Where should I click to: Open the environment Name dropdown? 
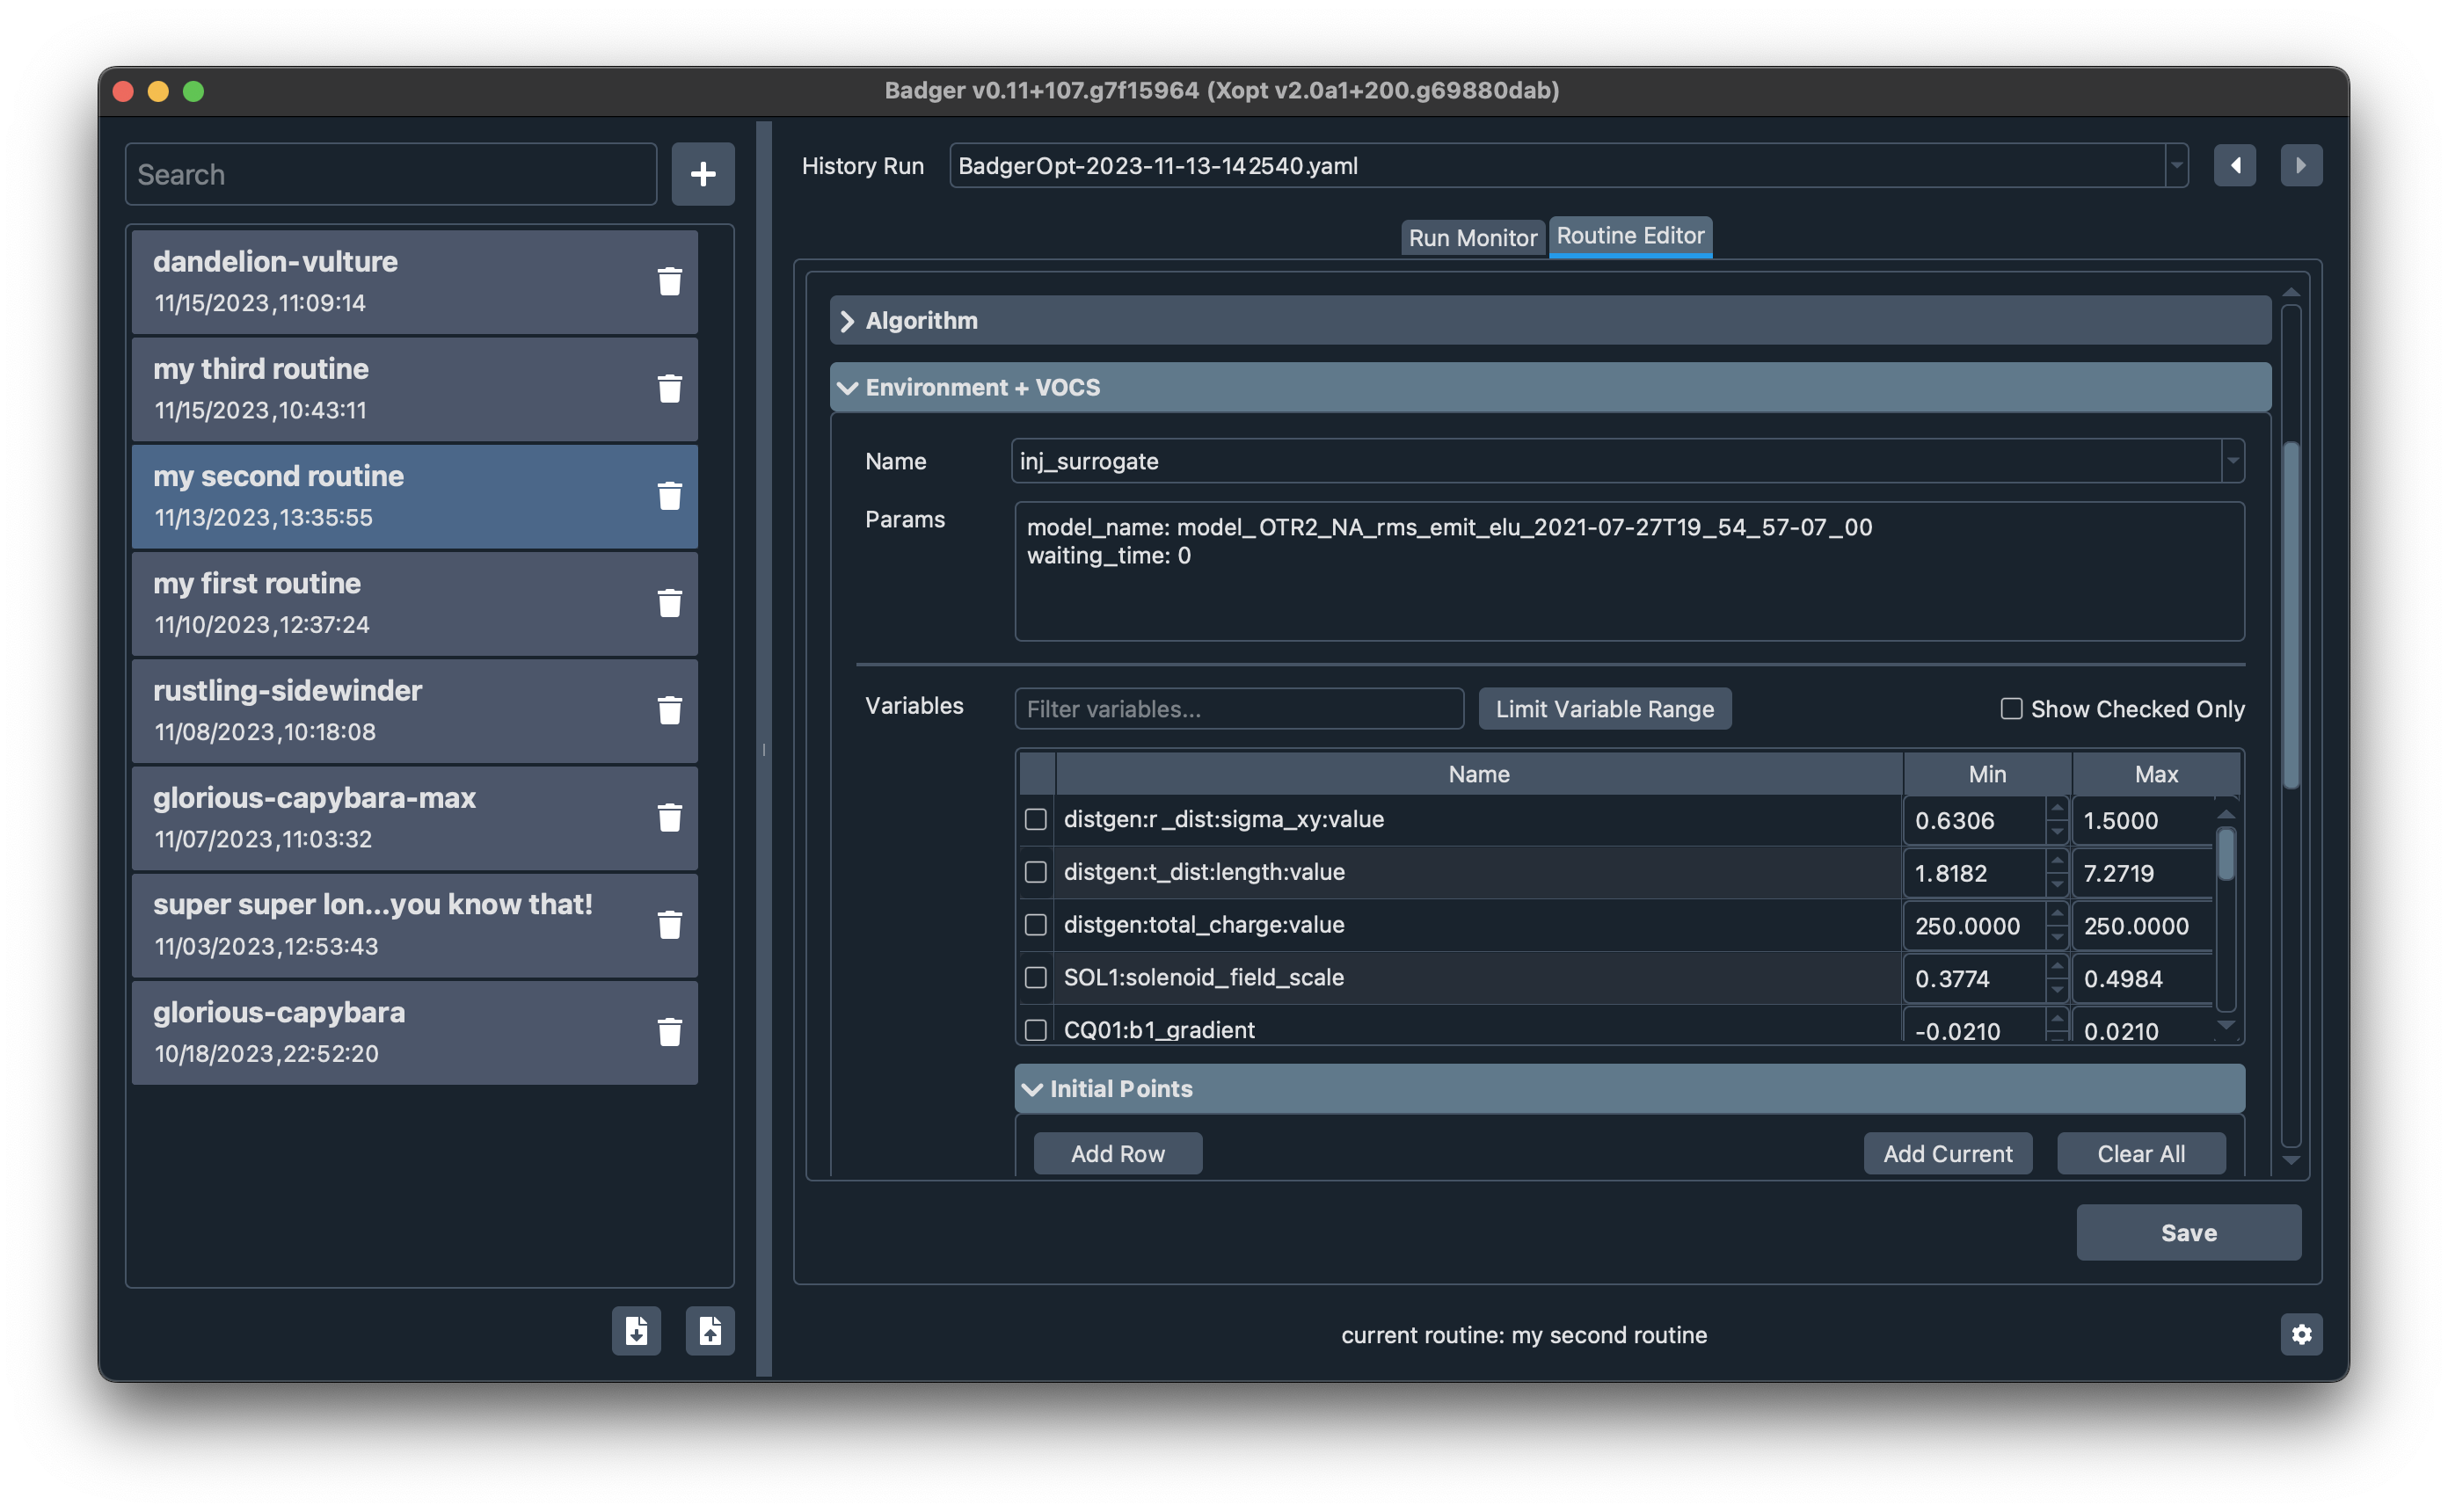[x=2231, y=461]
